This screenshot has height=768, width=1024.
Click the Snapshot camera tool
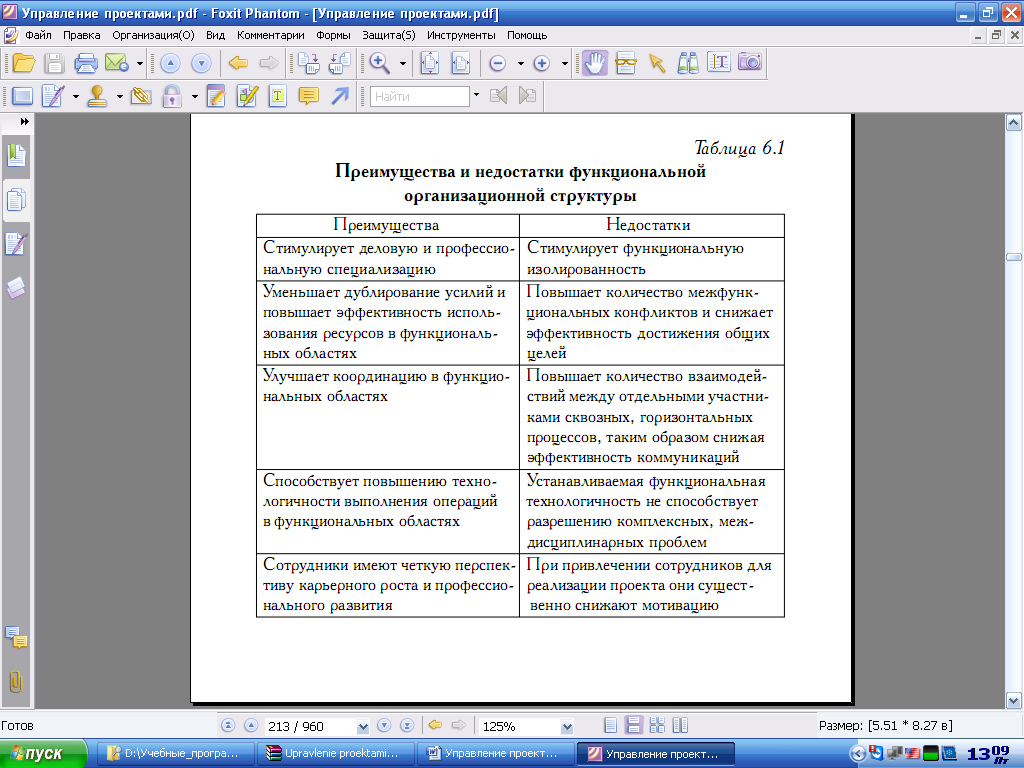pos(750,63)
